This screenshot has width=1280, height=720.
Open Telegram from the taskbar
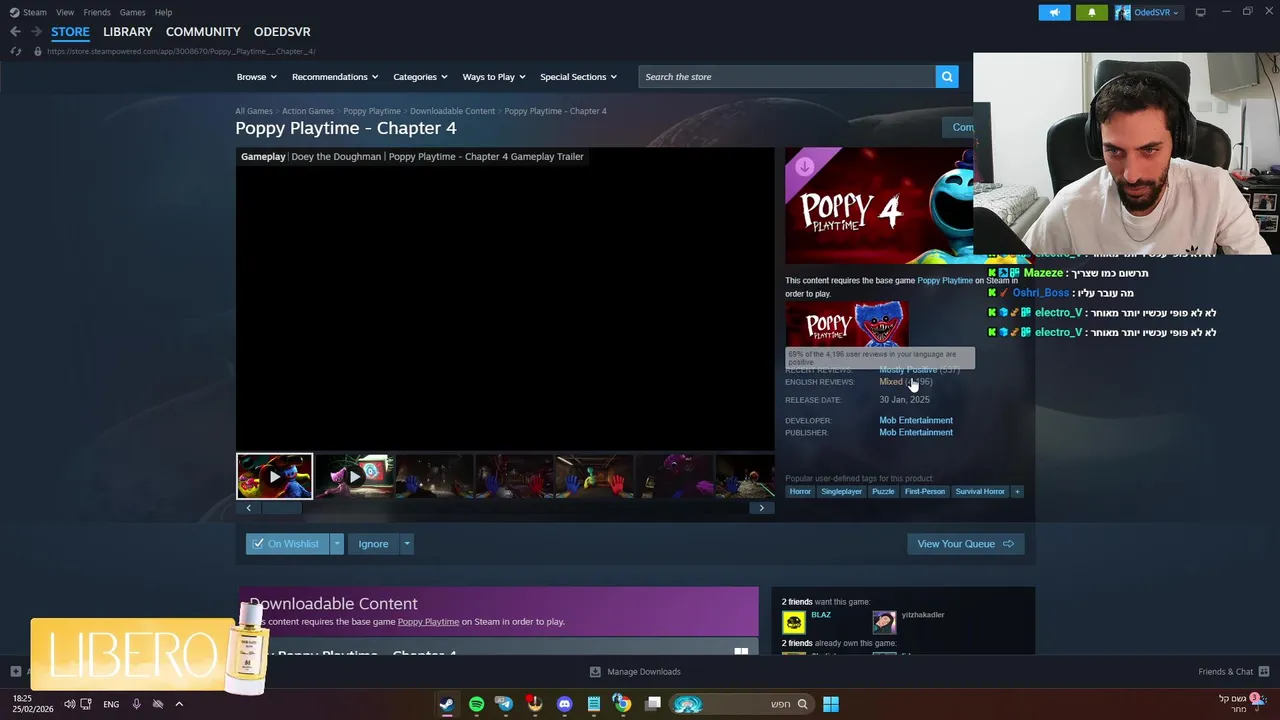[505, 704]
